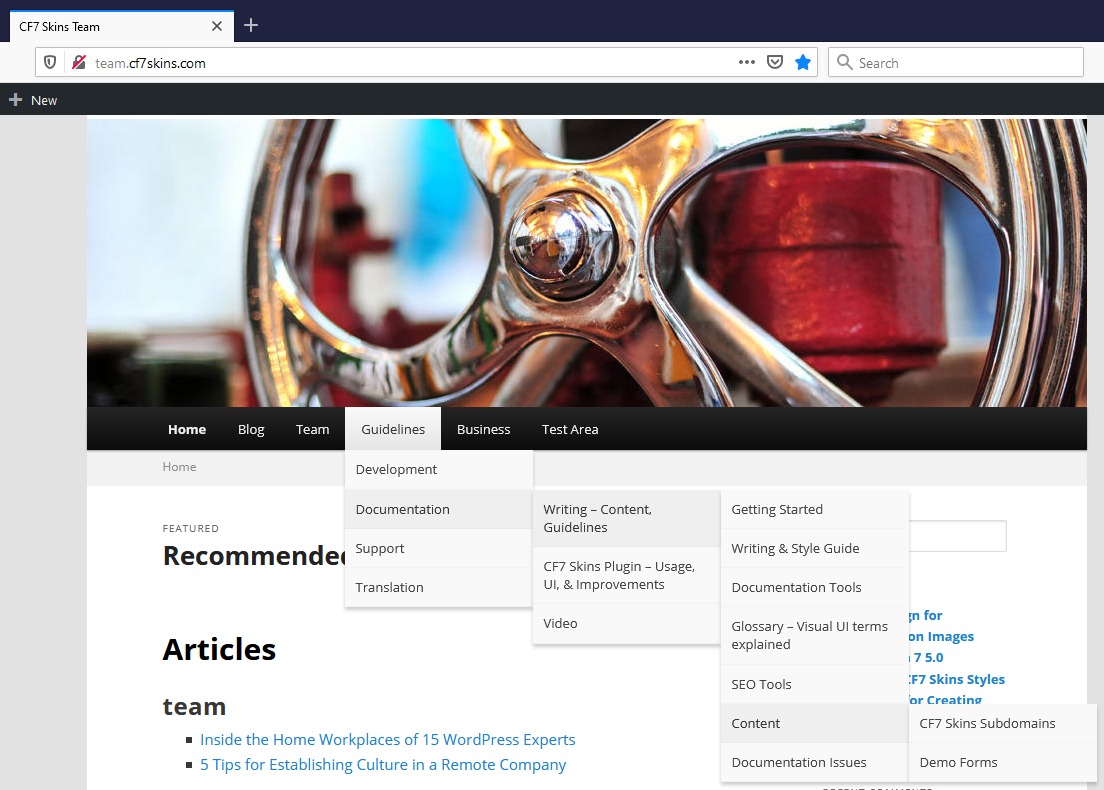Expand the Documentation submenu item
The width and height of the screenshot is (1104, 790).
point(403,509)
